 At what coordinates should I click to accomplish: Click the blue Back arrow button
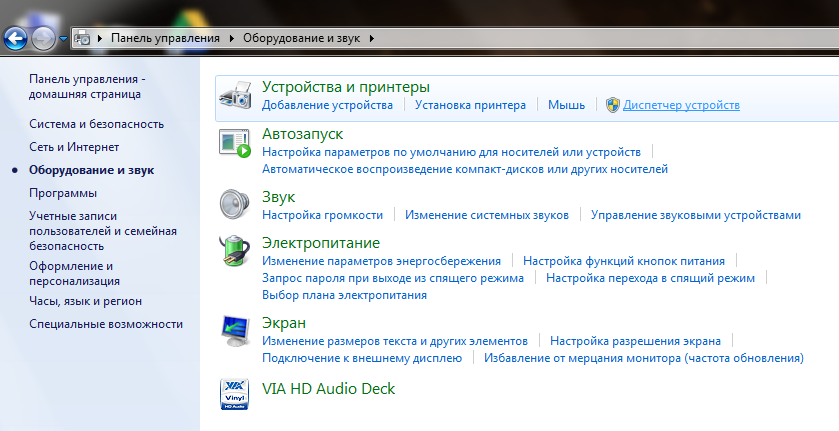[x=15, y=39]
